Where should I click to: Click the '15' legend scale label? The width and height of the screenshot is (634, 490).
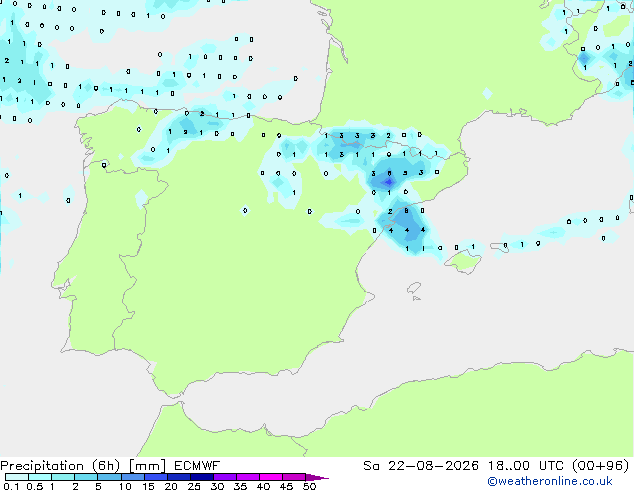click(148, 486)
